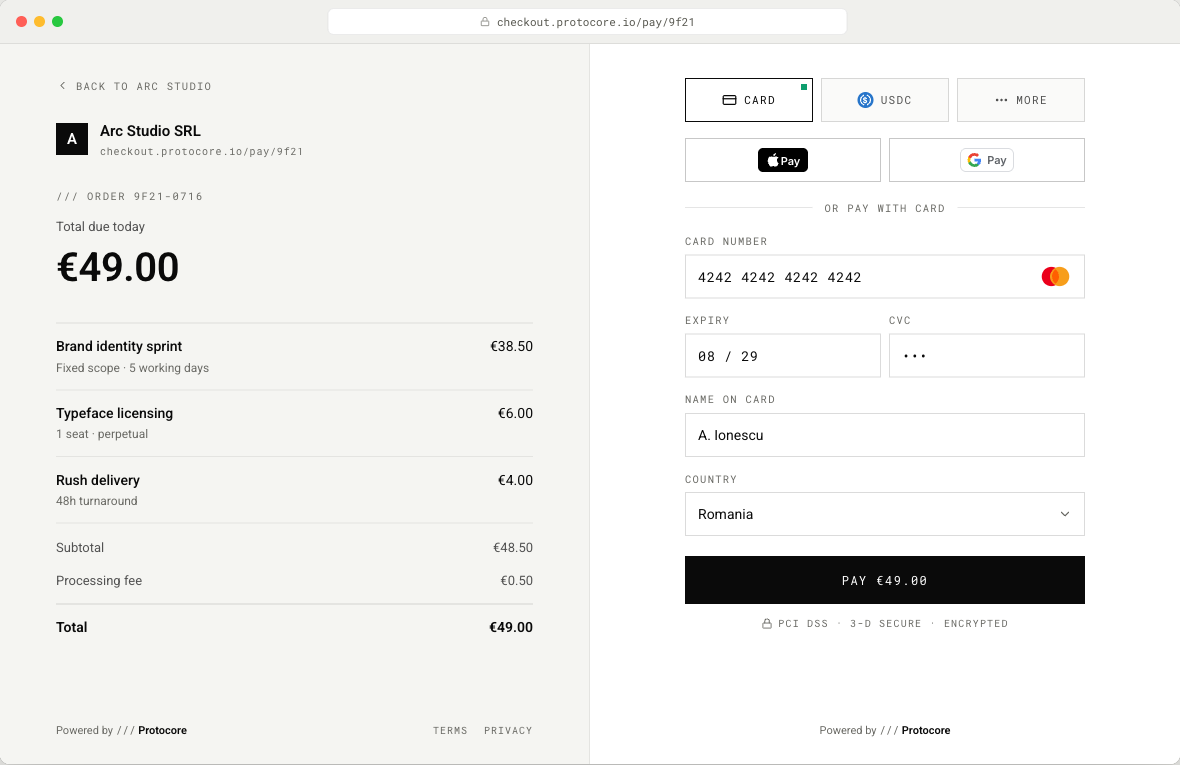The height and width of the screenshot is (765, 1180).
Task: Pay with Apple Pay
Action: pos(783,160)
